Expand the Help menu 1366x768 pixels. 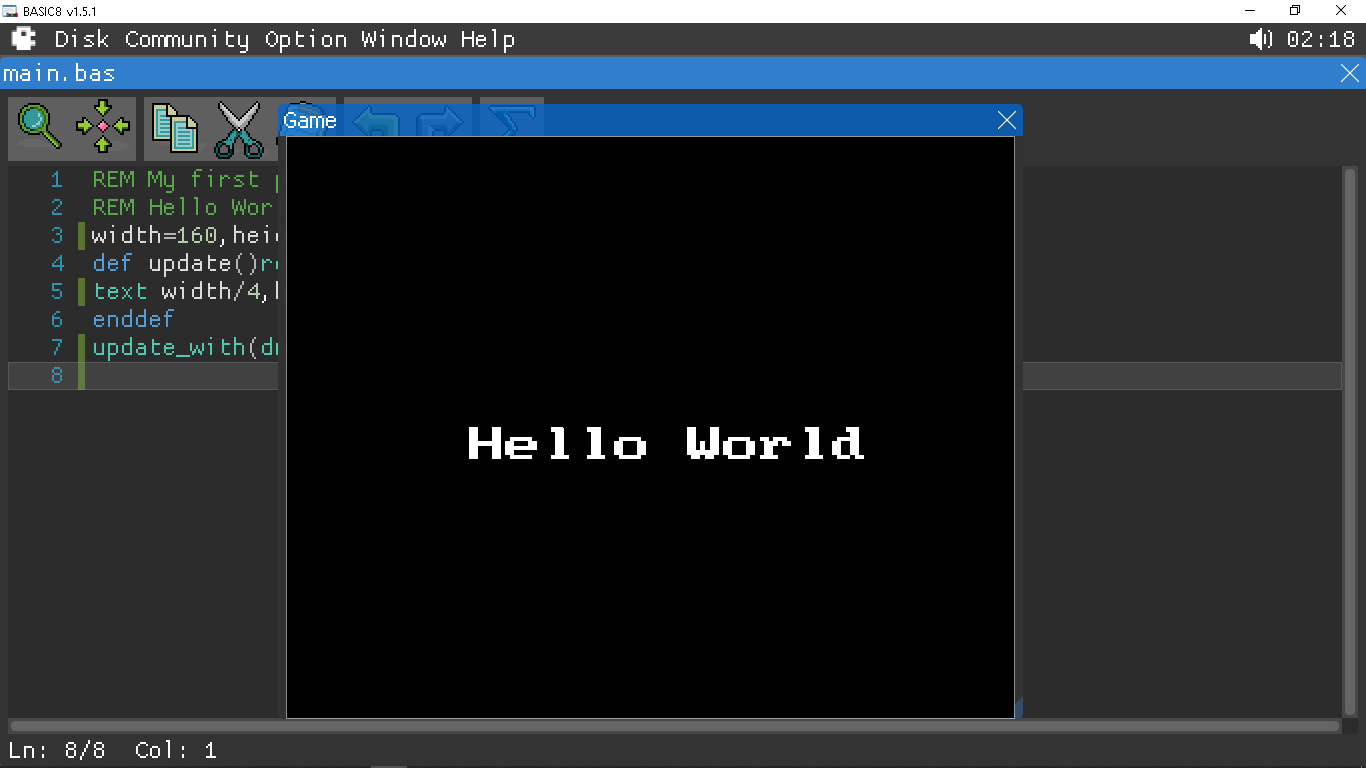pos(487,40)
